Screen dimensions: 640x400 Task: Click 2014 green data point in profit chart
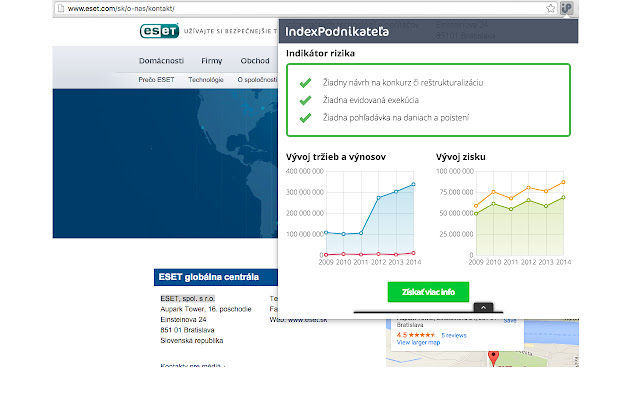(x=564, y=197)
